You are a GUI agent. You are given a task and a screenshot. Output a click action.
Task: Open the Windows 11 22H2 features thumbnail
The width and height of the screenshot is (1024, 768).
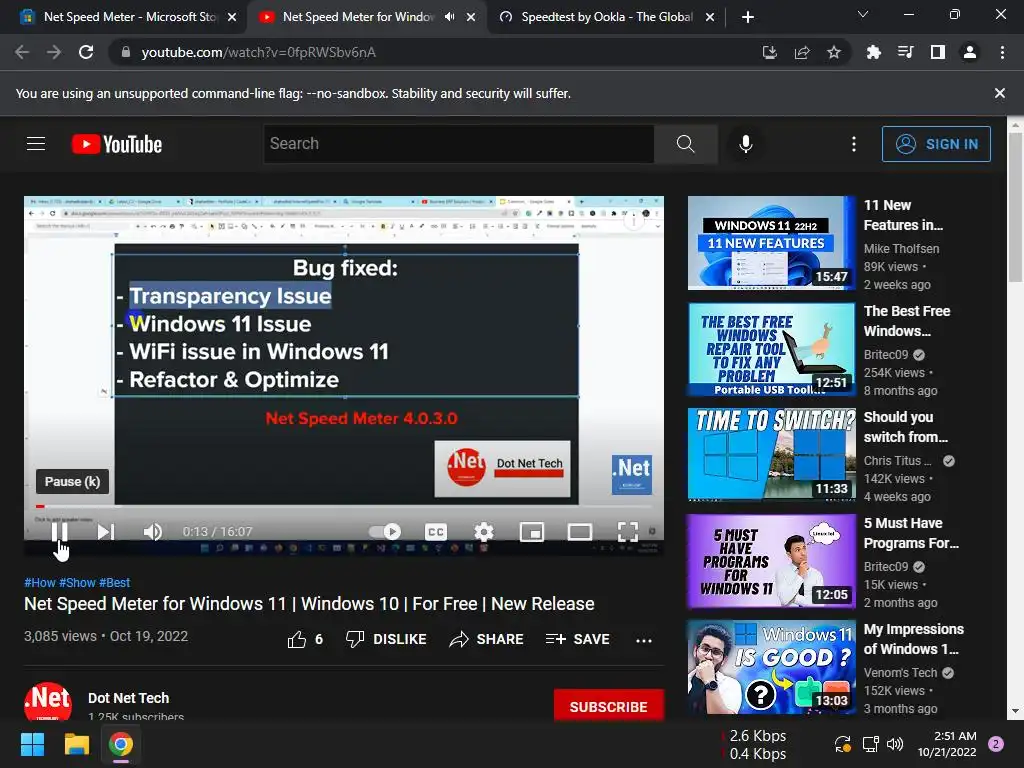coord(771,243)
